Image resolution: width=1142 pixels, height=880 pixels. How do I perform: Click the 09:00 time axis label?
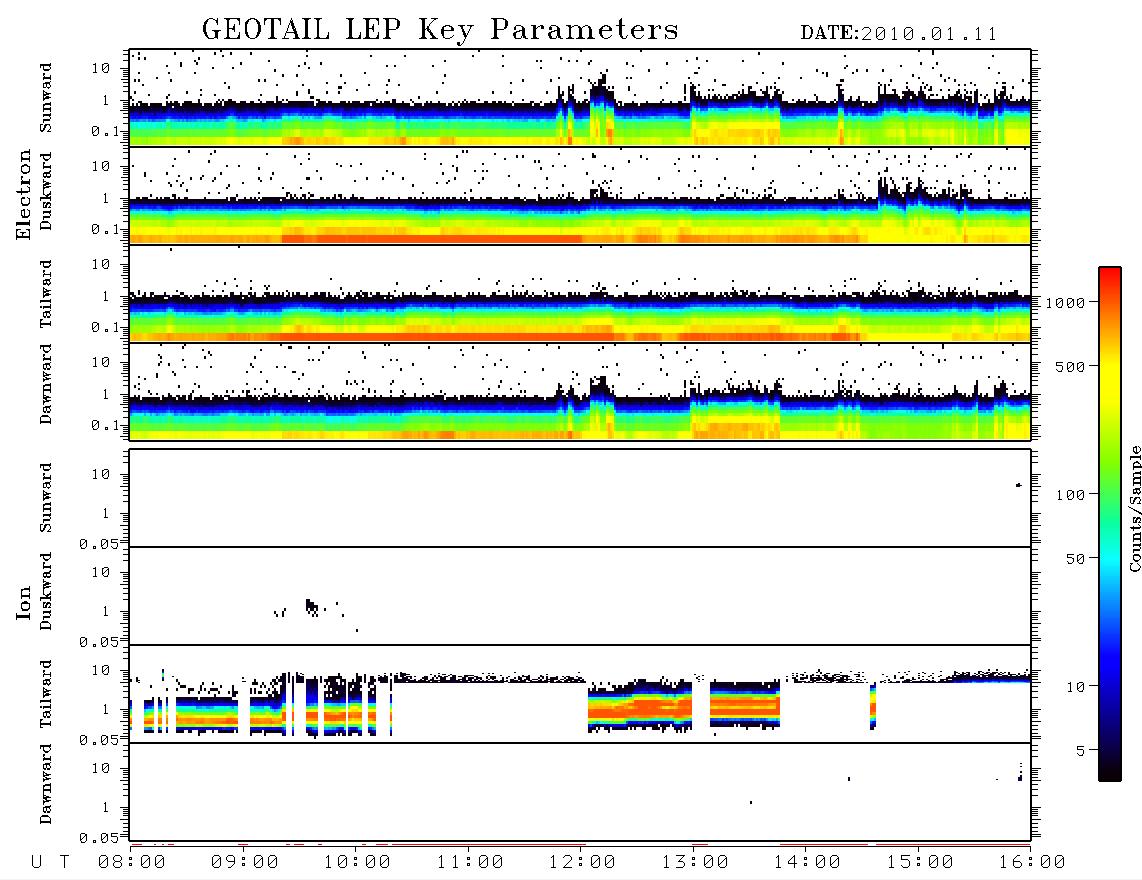[245, 863]
